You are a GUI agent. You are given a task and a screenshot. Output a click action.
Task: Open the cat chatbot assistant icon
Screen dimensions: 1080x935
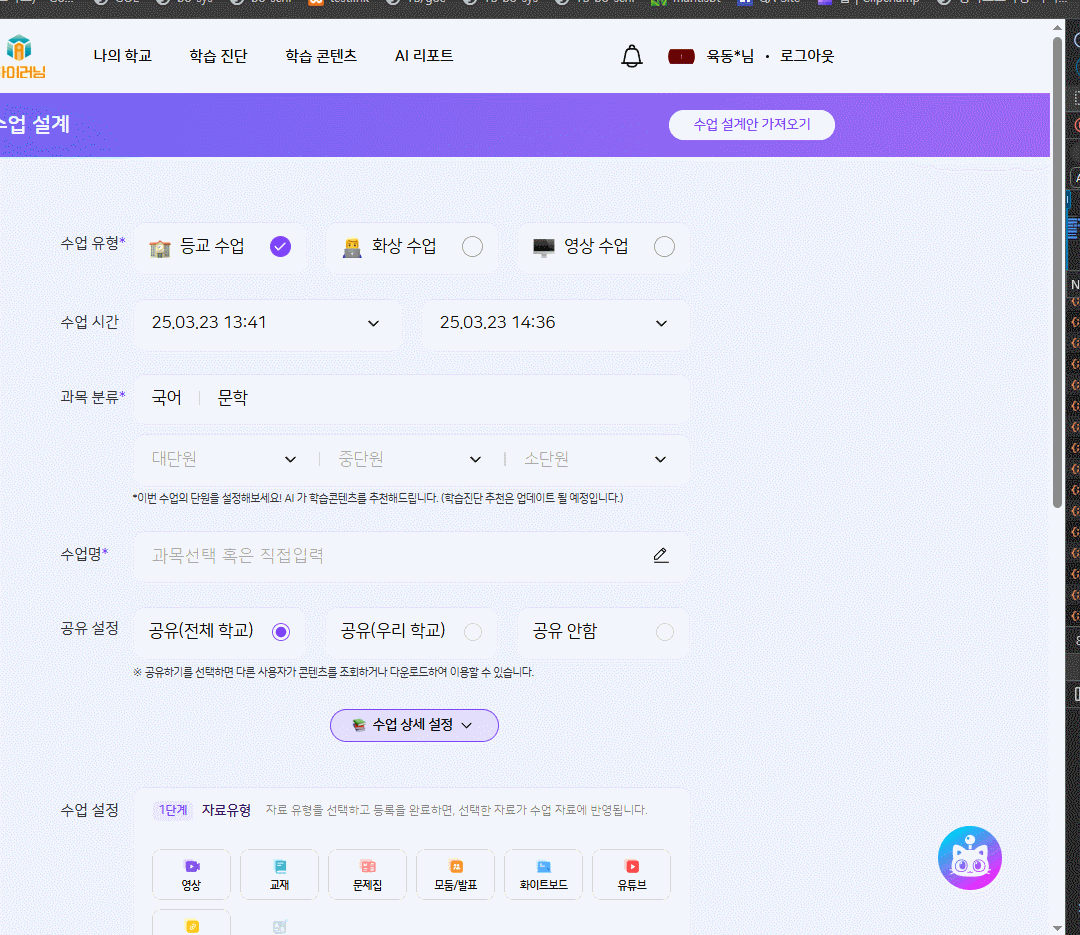(969, 858)
